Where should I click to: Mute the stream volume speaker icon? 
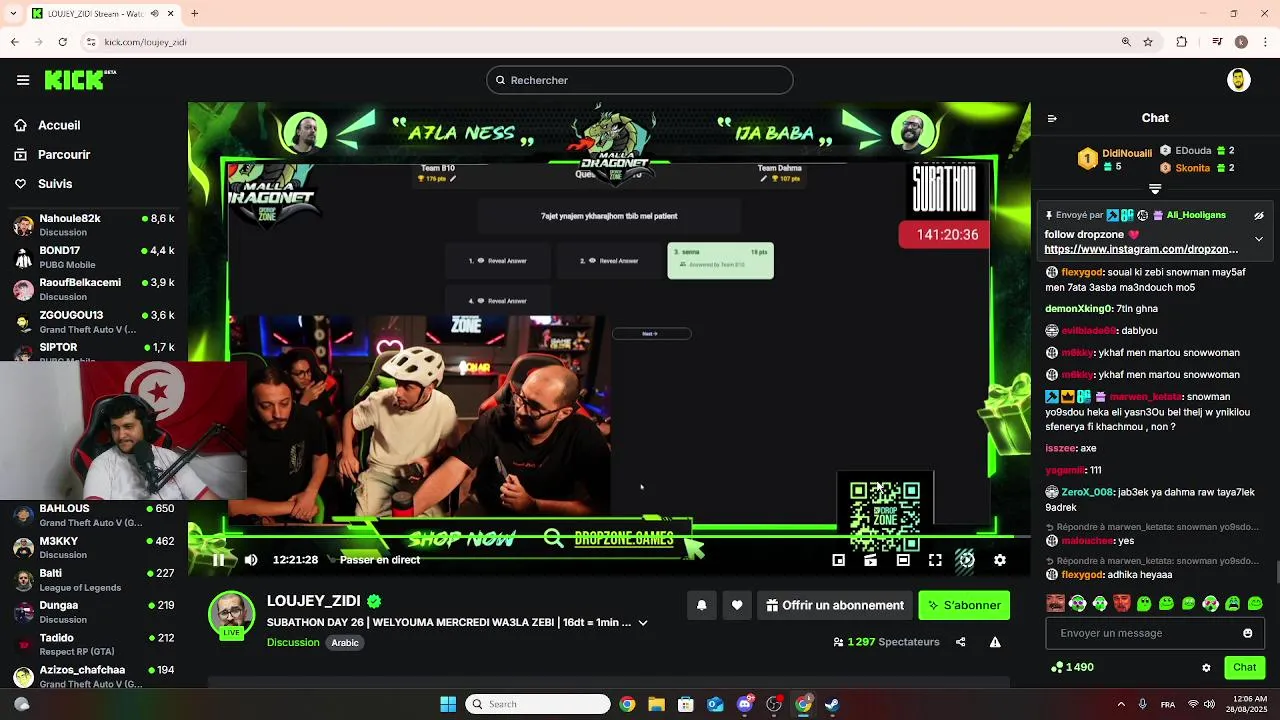pyautogui.click(x=251, y=560)
